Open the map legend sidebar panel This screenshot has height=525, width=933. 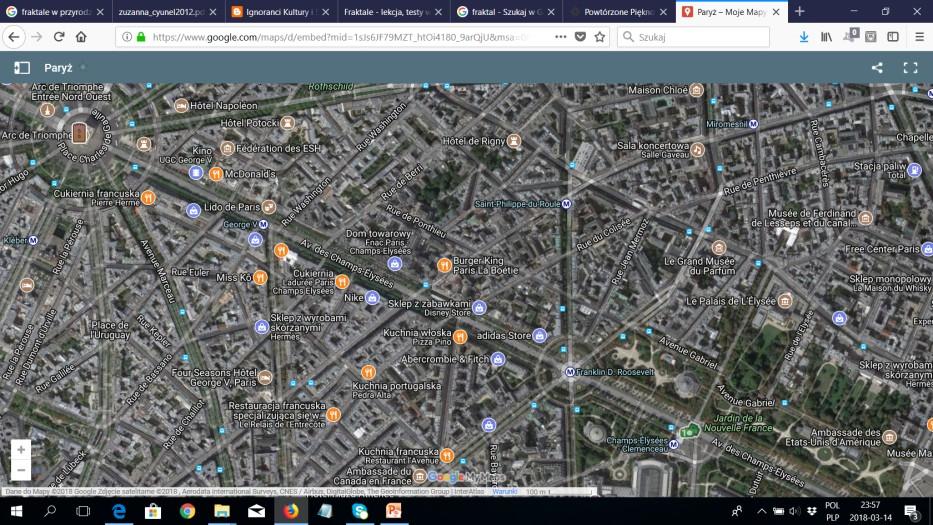22,68
